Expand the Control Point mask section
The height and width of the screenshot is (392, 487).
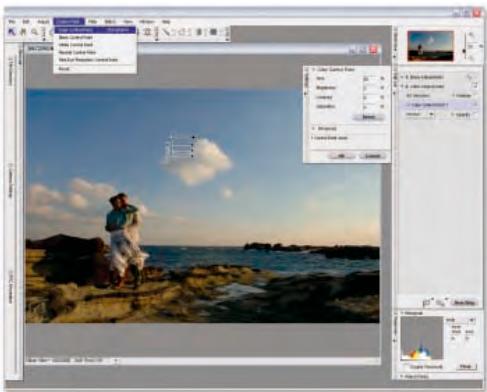[313, 137]
